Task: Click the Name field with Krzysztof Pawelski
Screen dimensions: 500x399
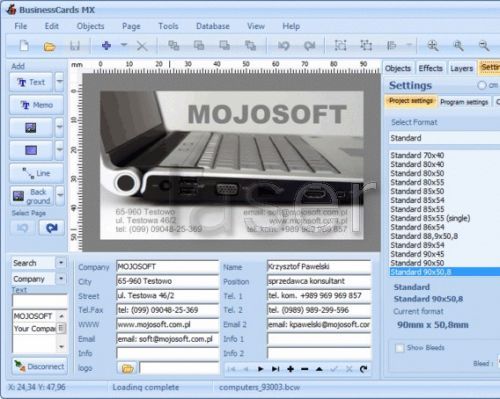Action: [x=319, y=267]
